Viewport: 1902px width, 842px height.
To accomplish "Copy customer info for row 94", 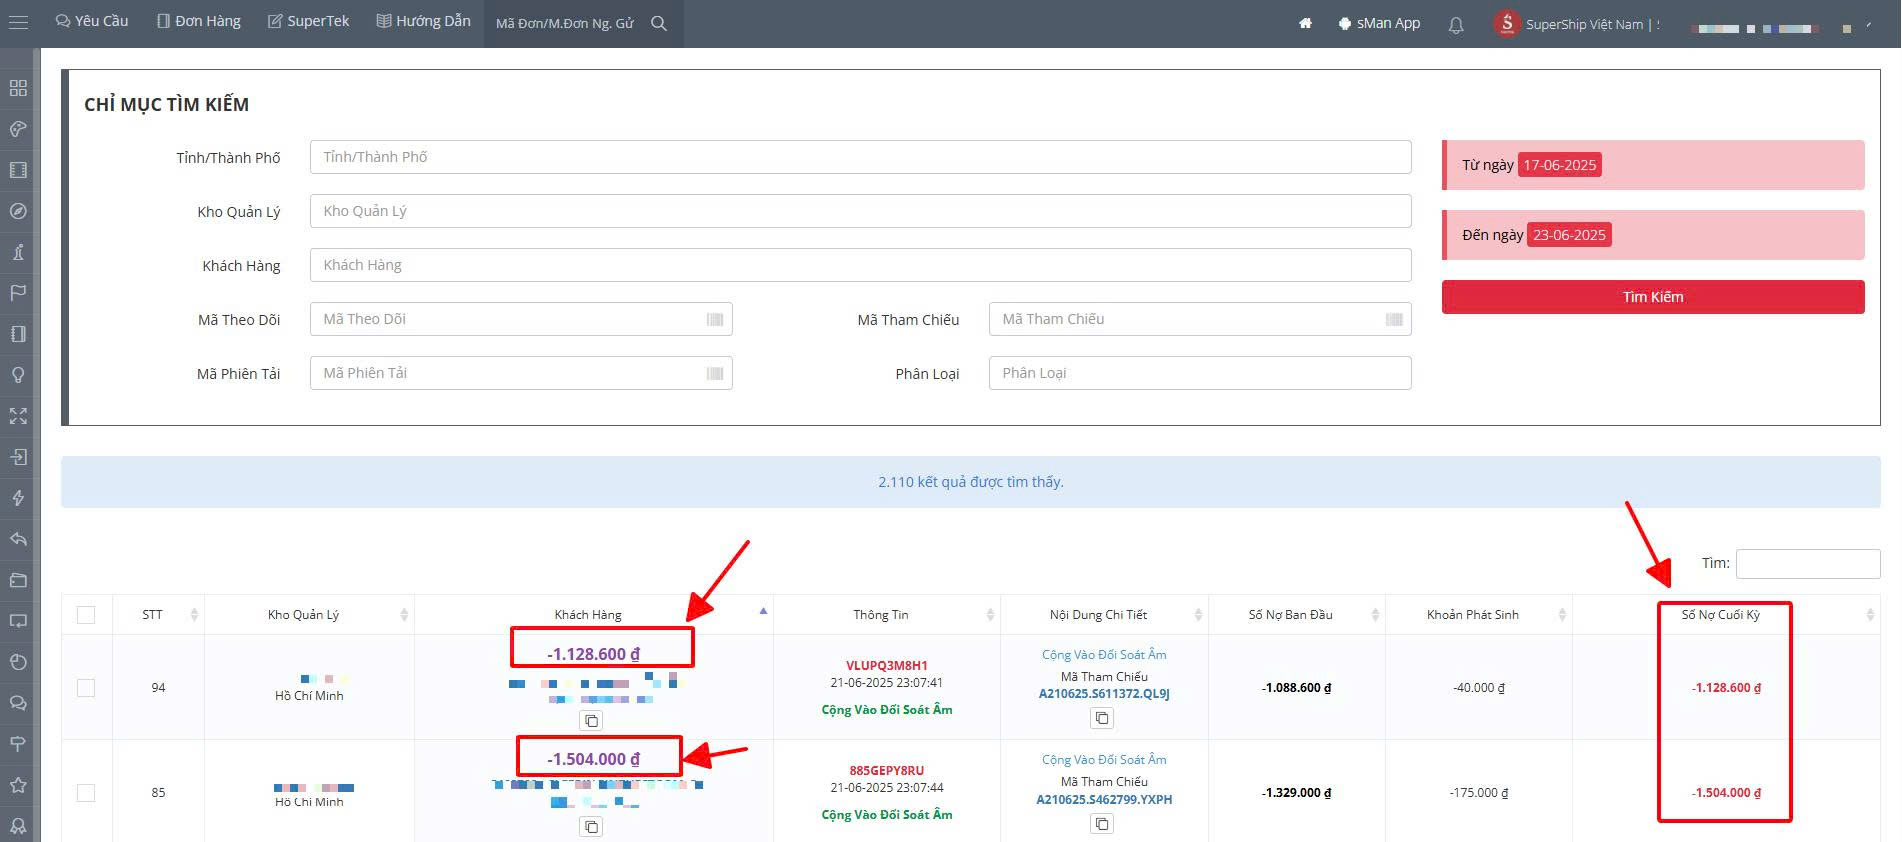I will tap(591, 721).
